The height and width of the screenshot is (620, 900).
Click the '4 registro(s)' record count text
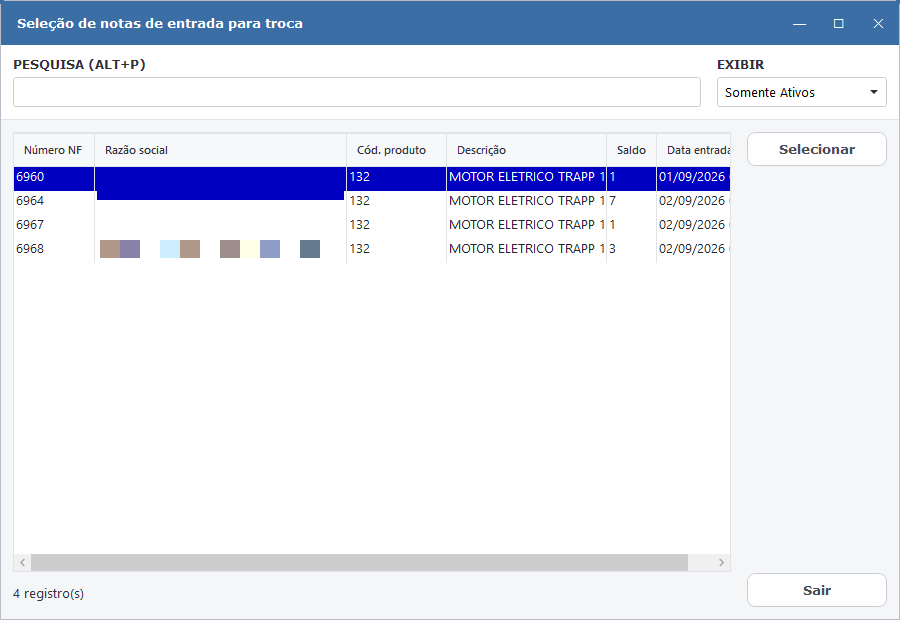click(x=49, y=594)
